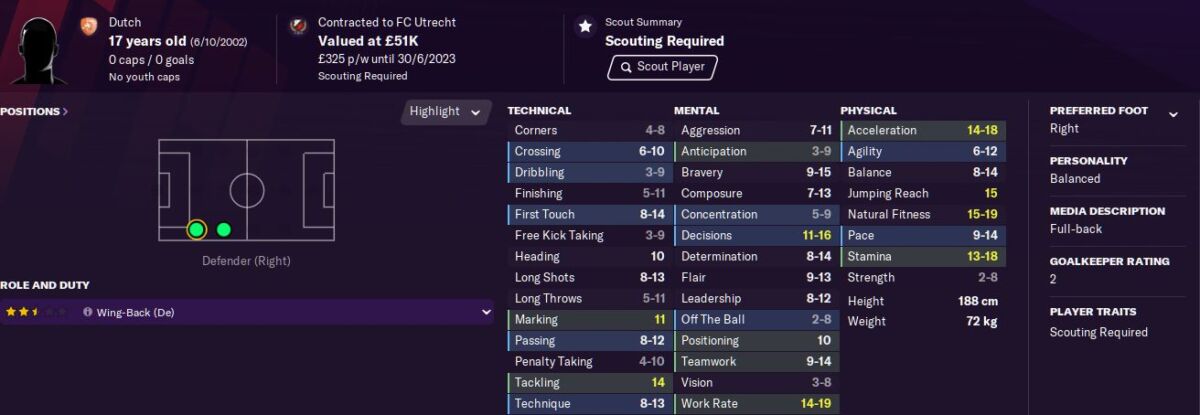Expand the Wing-Back (De) role dropdown
The height and width of the screenshot is (415, 1200).
(x=487, y=312)
